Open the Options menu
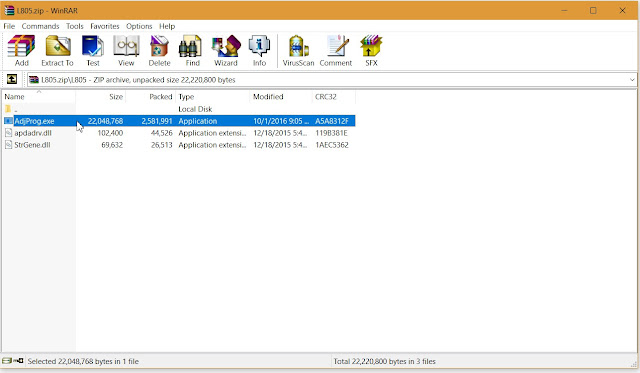 139,26
